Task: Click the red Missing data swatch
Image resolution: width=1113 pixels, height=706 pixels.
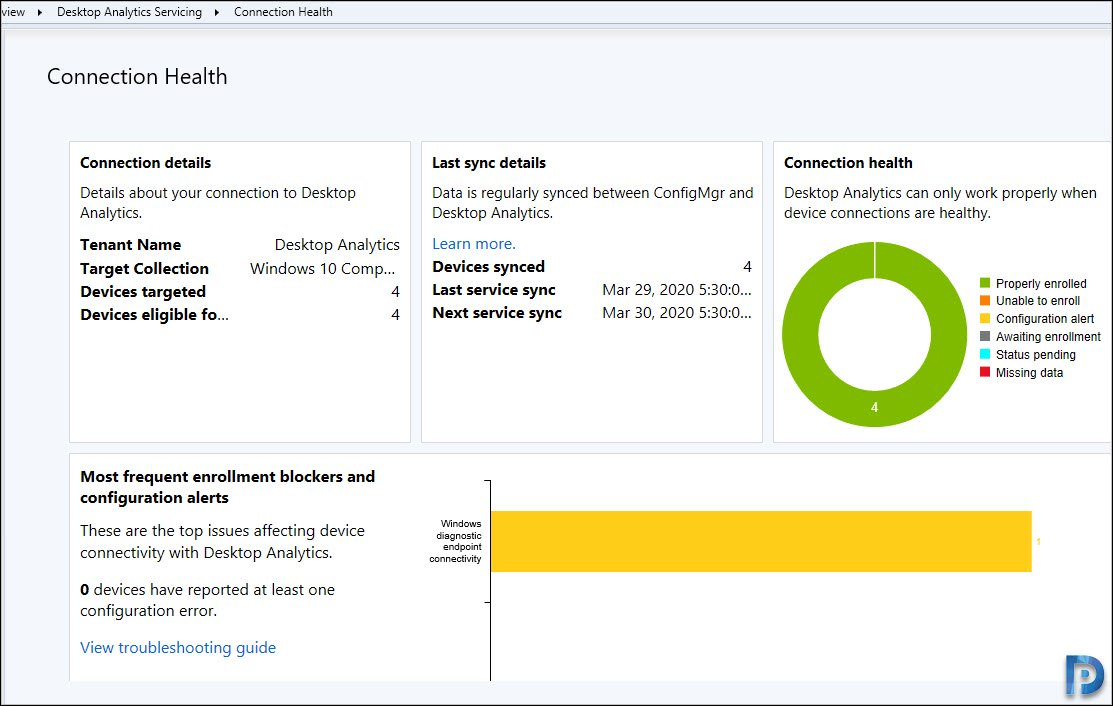Action: coord(985,372)
